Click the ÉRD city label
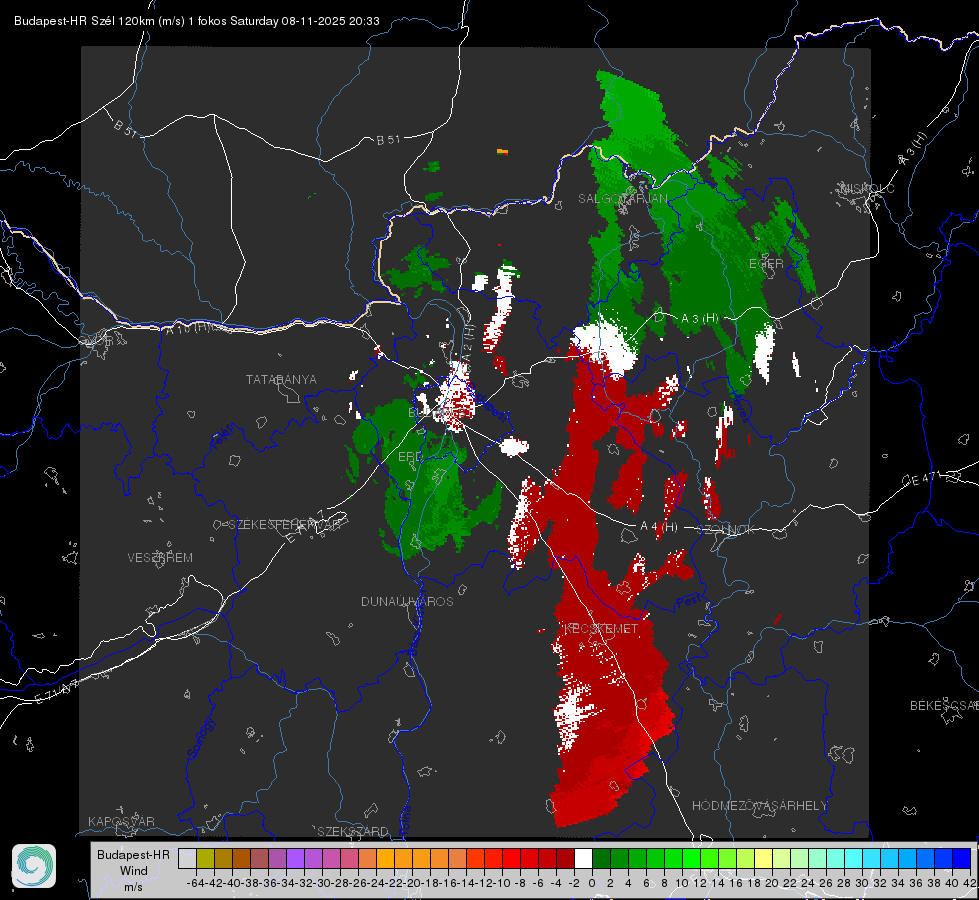Viewport: 979px width, 900px height. click(410, 457)
